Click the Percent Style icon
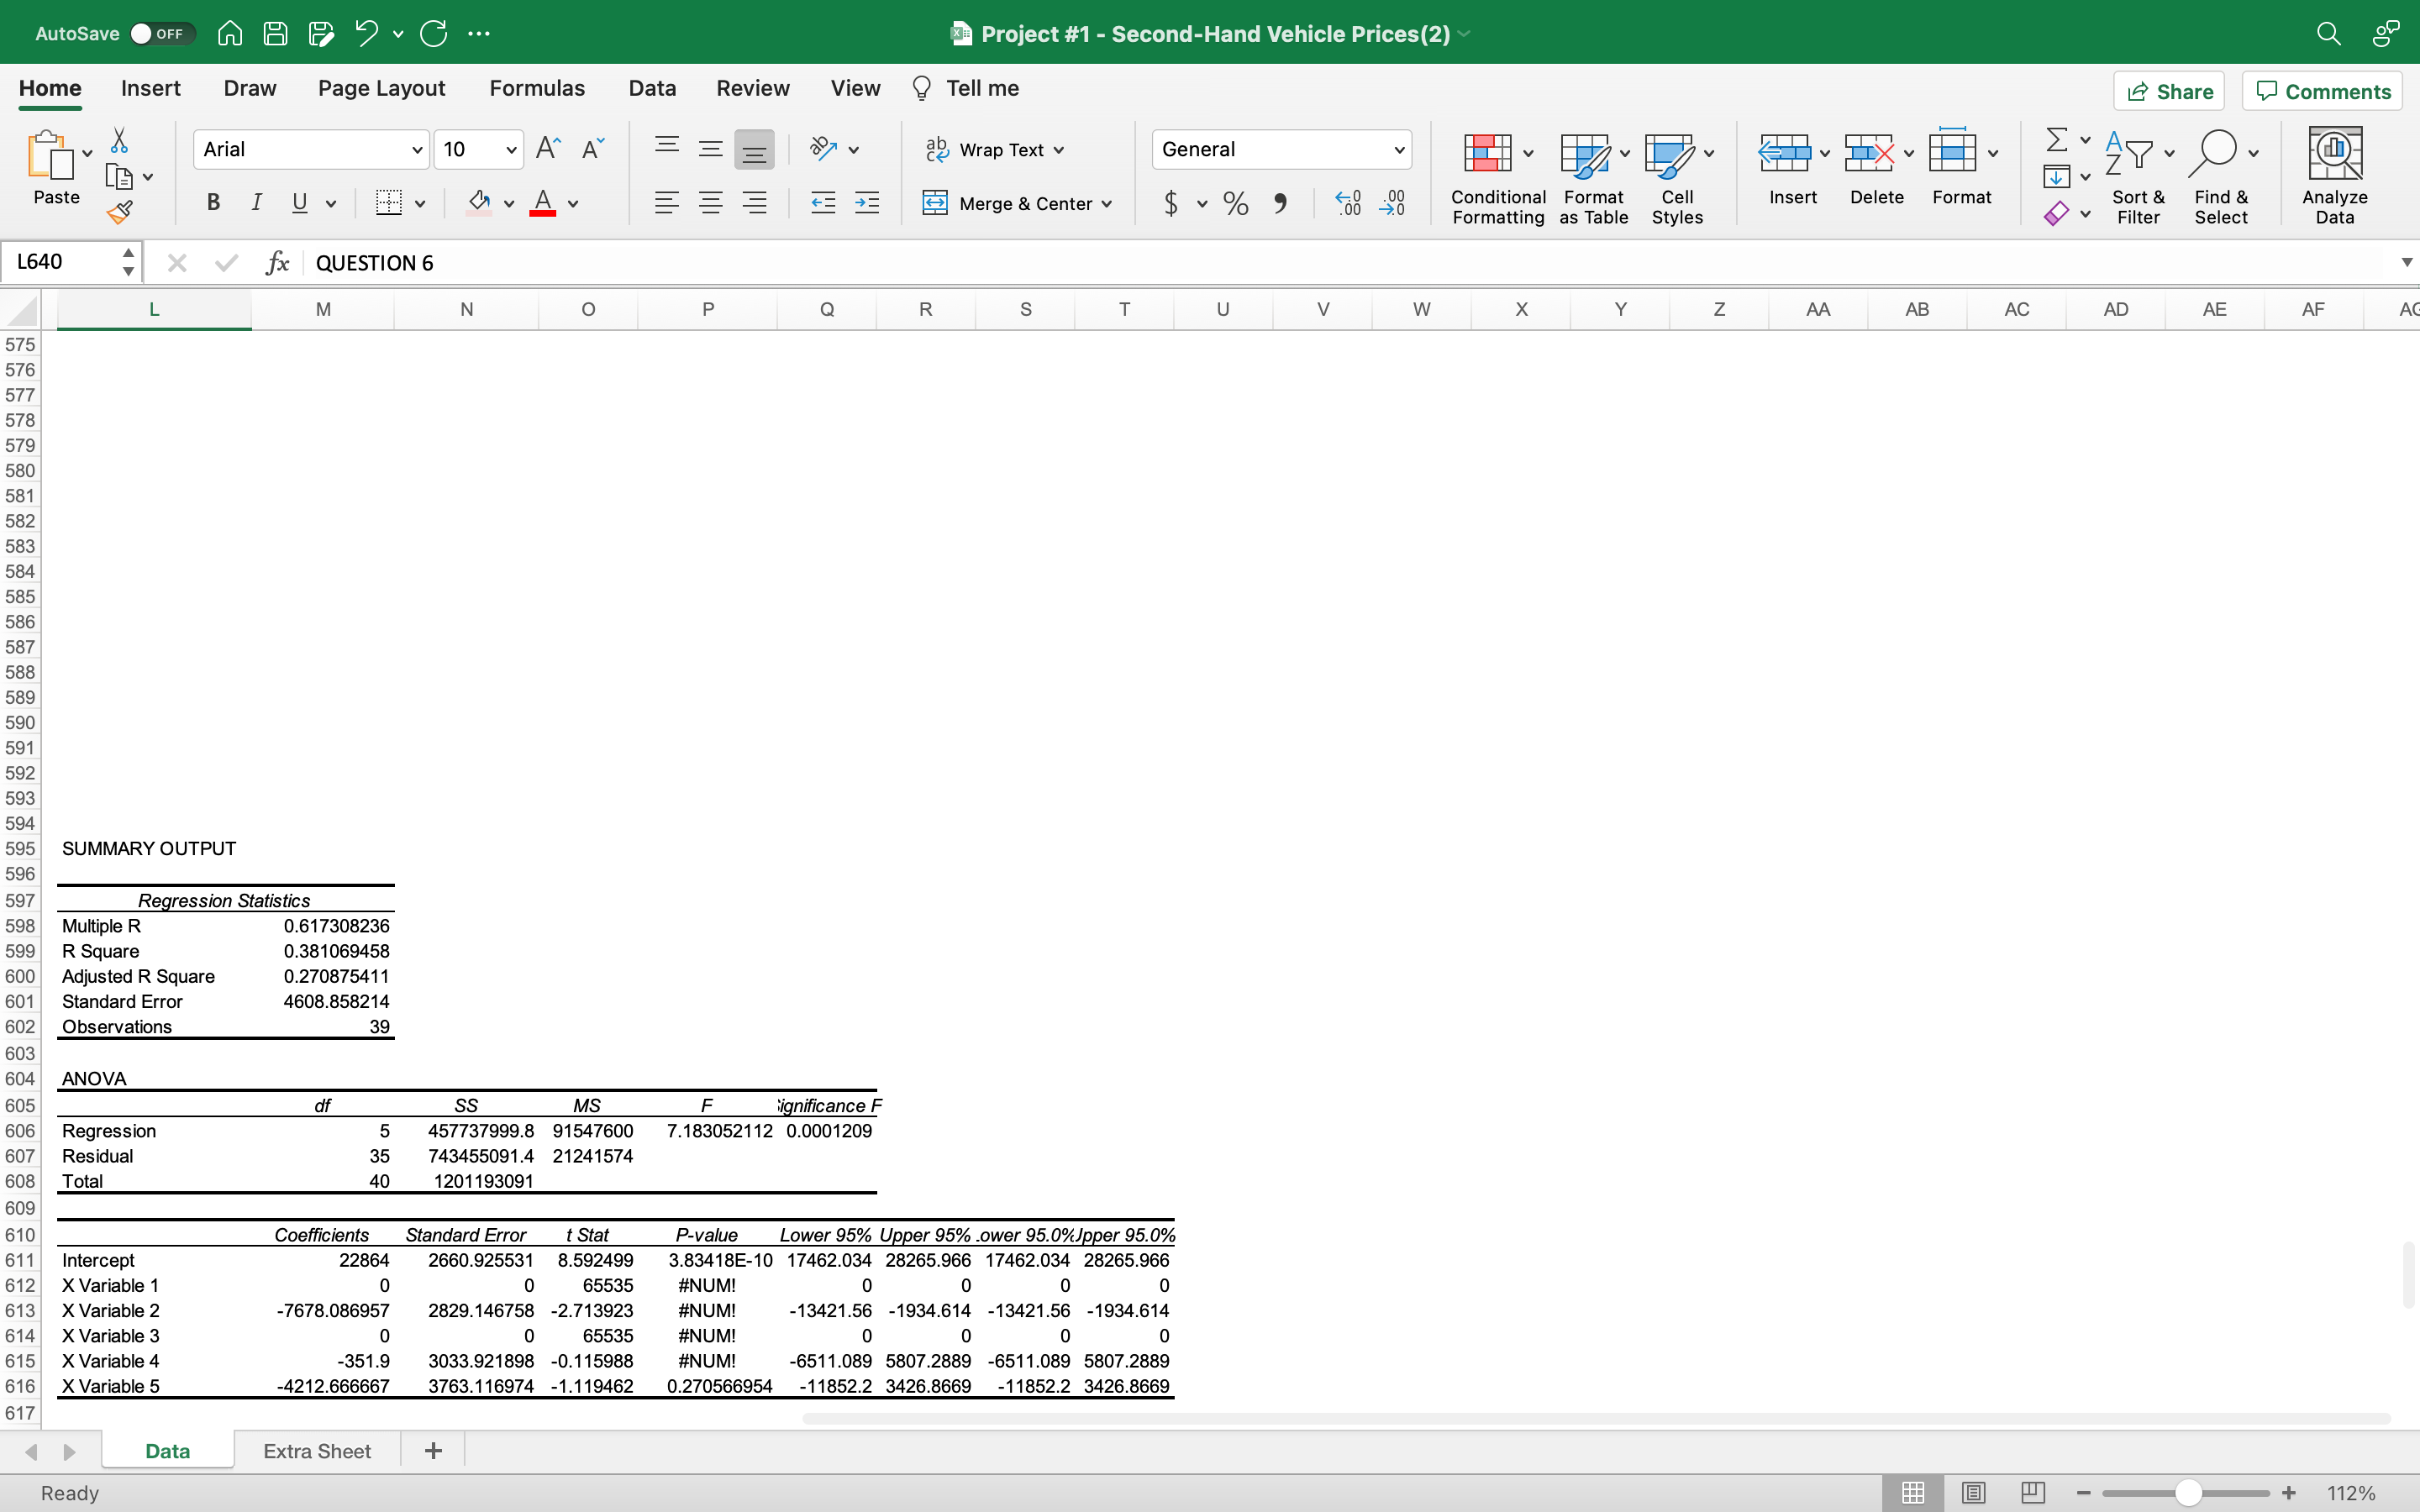2420x1512 pixels. tap(1236, 204)
